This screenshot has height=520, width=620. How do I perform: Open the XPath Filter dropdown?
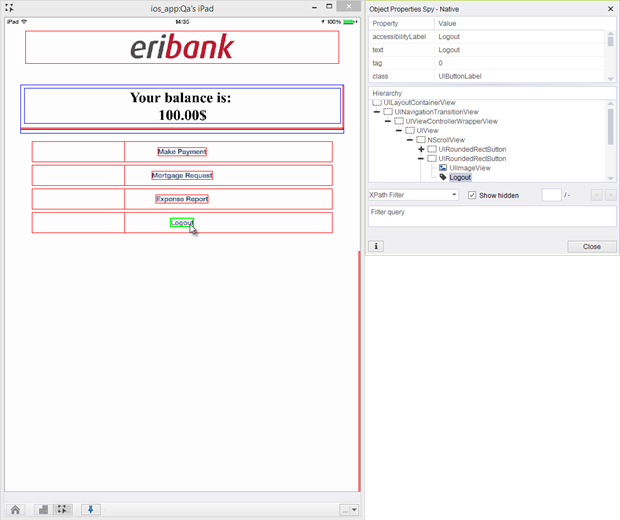point(414,195)
